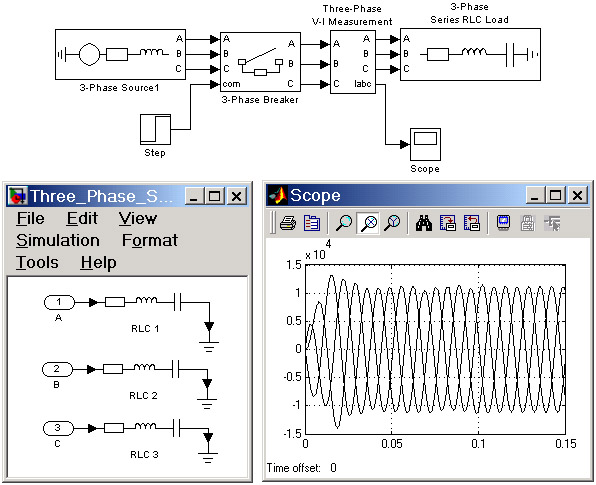Click the ground symbol of RLC 2 branch
The height and width of the screenshot is (485, 596).
point(207,404)
